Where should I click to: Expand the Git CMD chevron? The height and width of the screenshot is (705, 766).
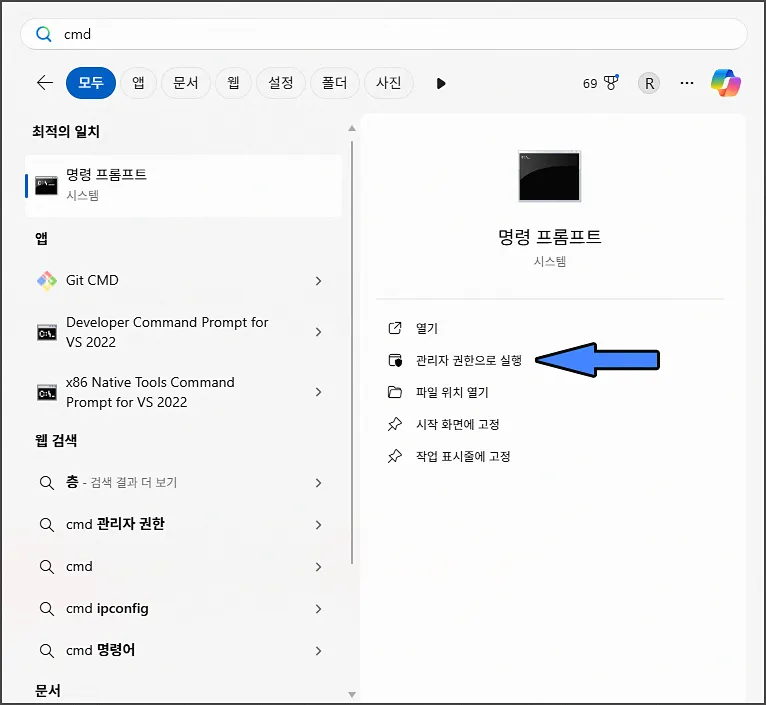coord(319,281)
